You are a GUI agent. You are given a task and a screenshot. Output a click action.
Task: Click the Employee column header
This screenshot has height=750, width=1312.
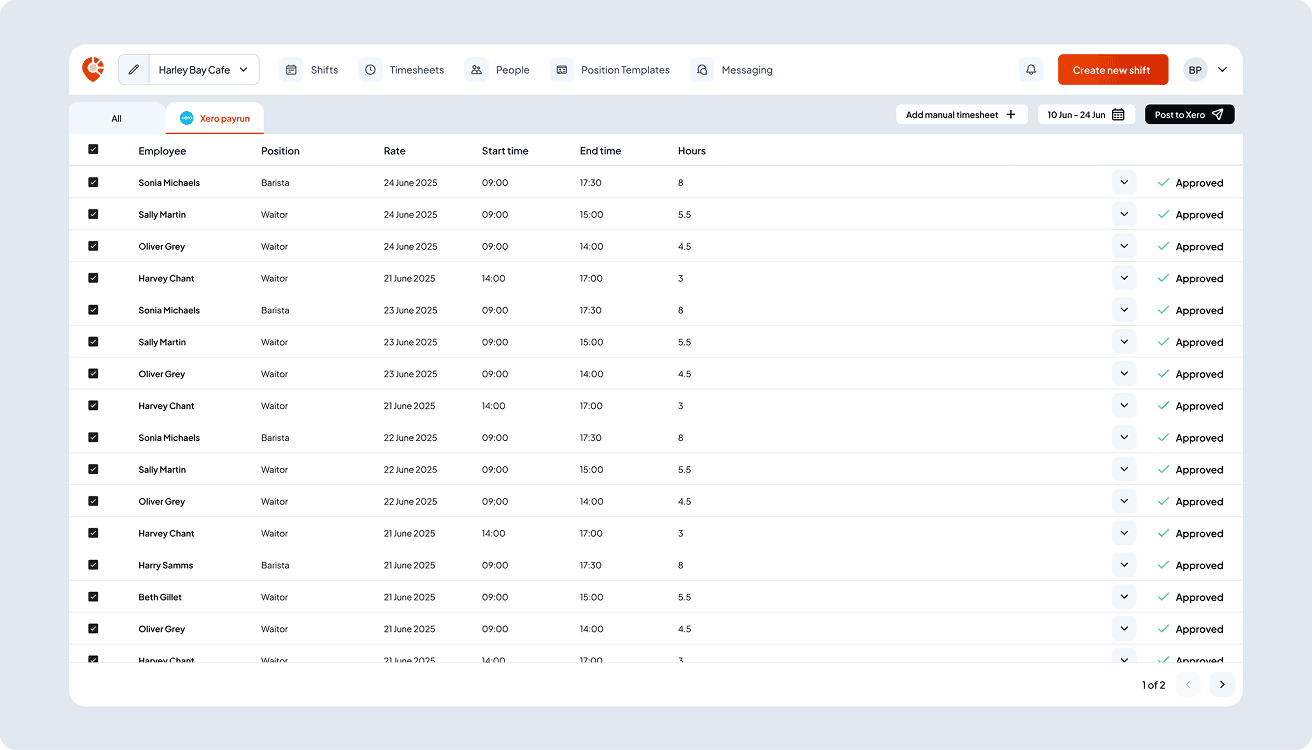162,151
